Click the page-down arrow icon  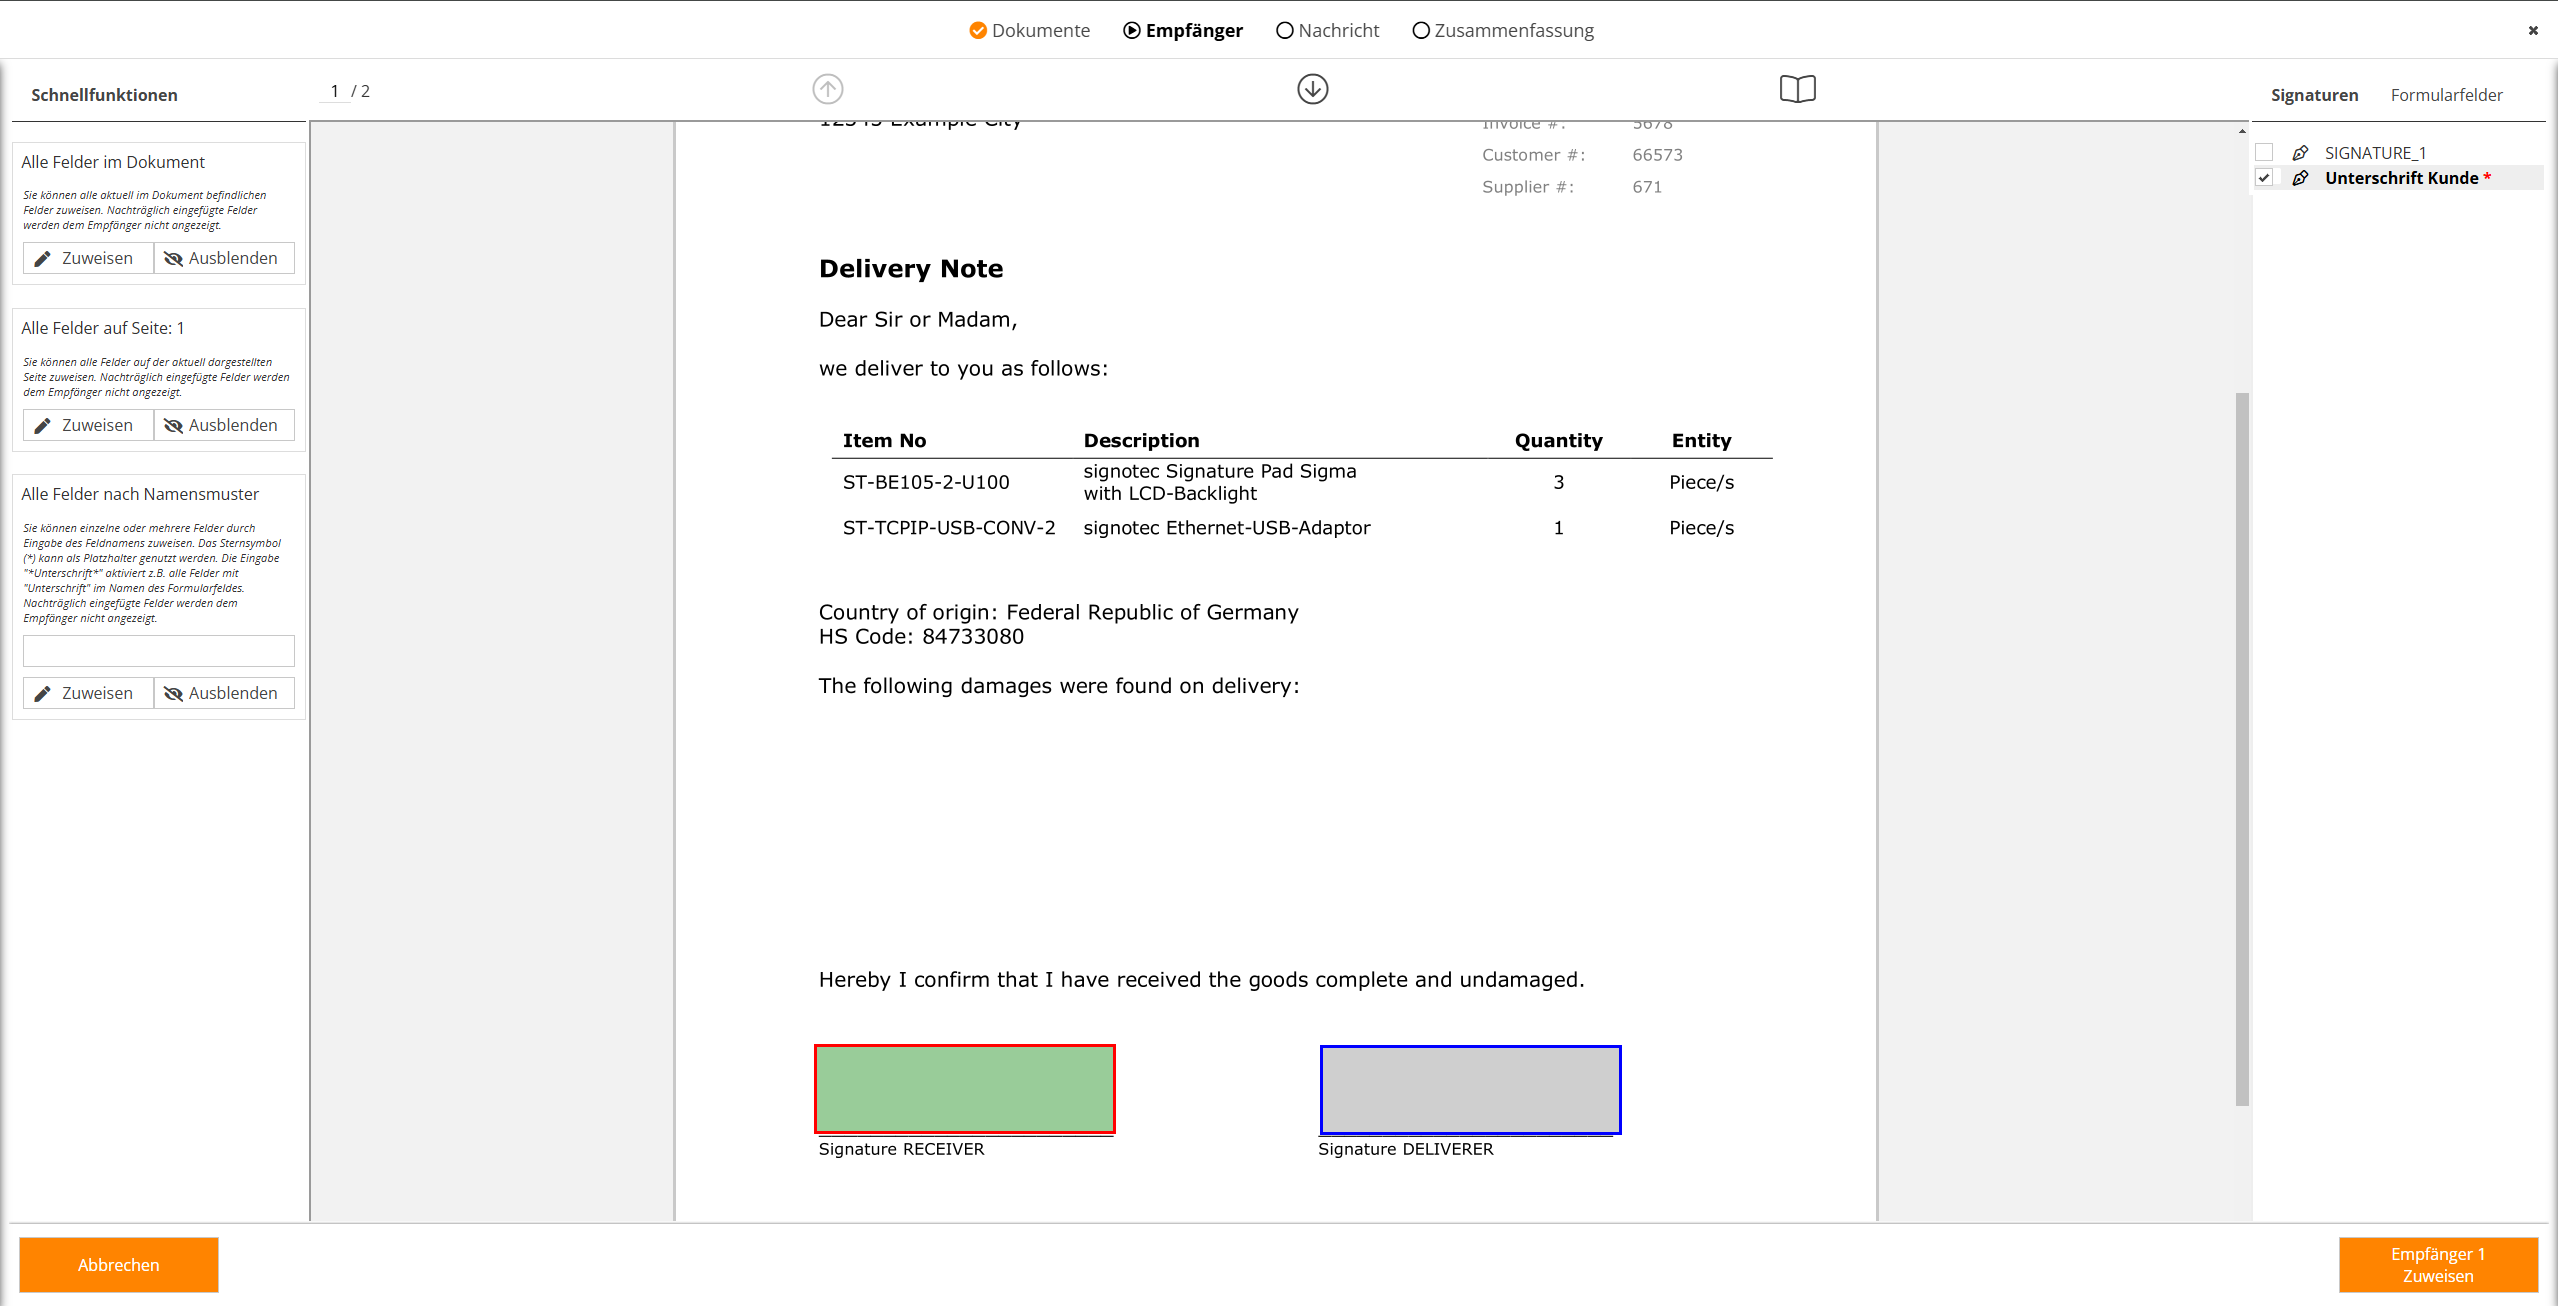[1312, 89]
